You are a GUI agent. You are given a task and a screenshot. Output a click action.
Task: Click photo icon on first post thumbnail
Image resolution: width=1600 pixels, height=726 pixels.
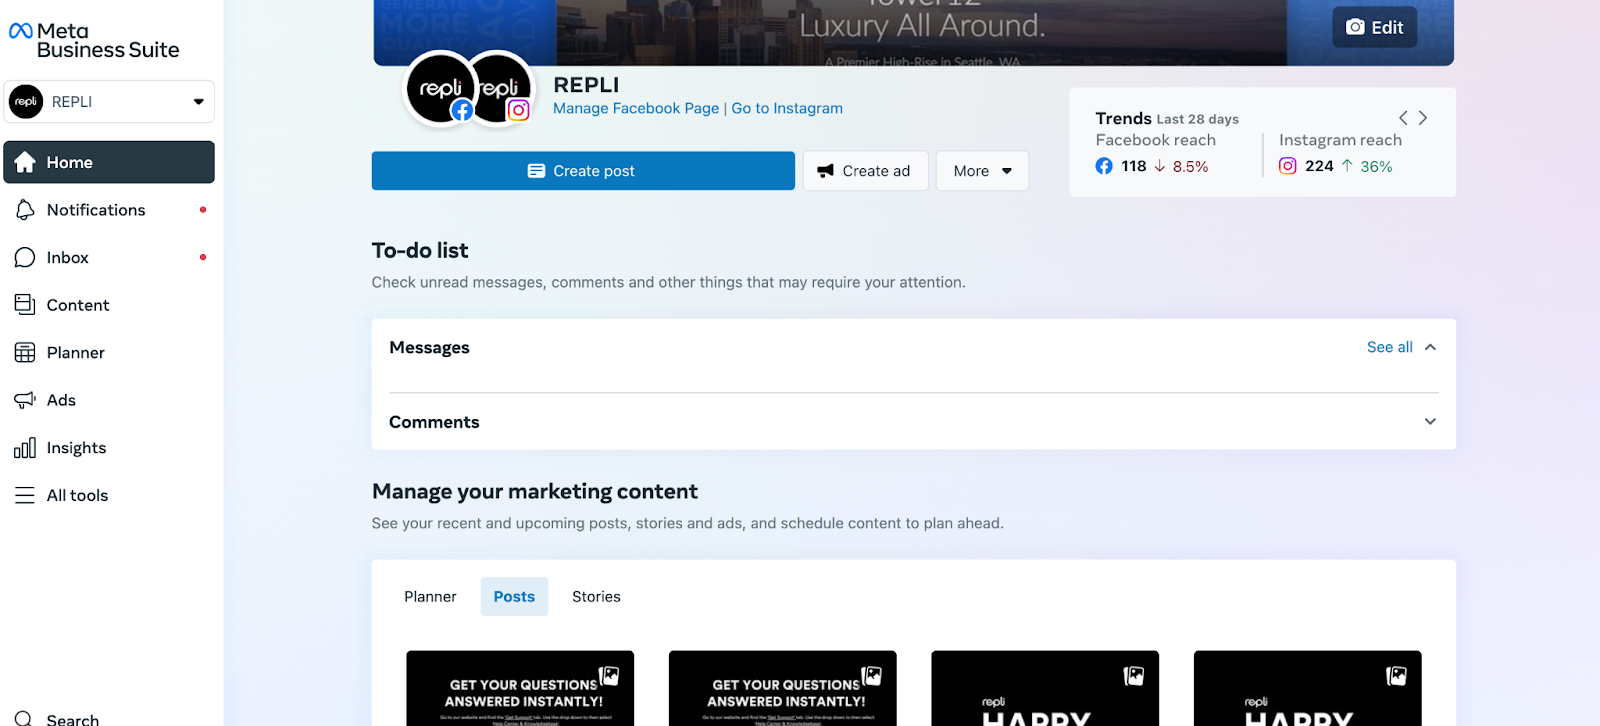(x=609, y=676)
